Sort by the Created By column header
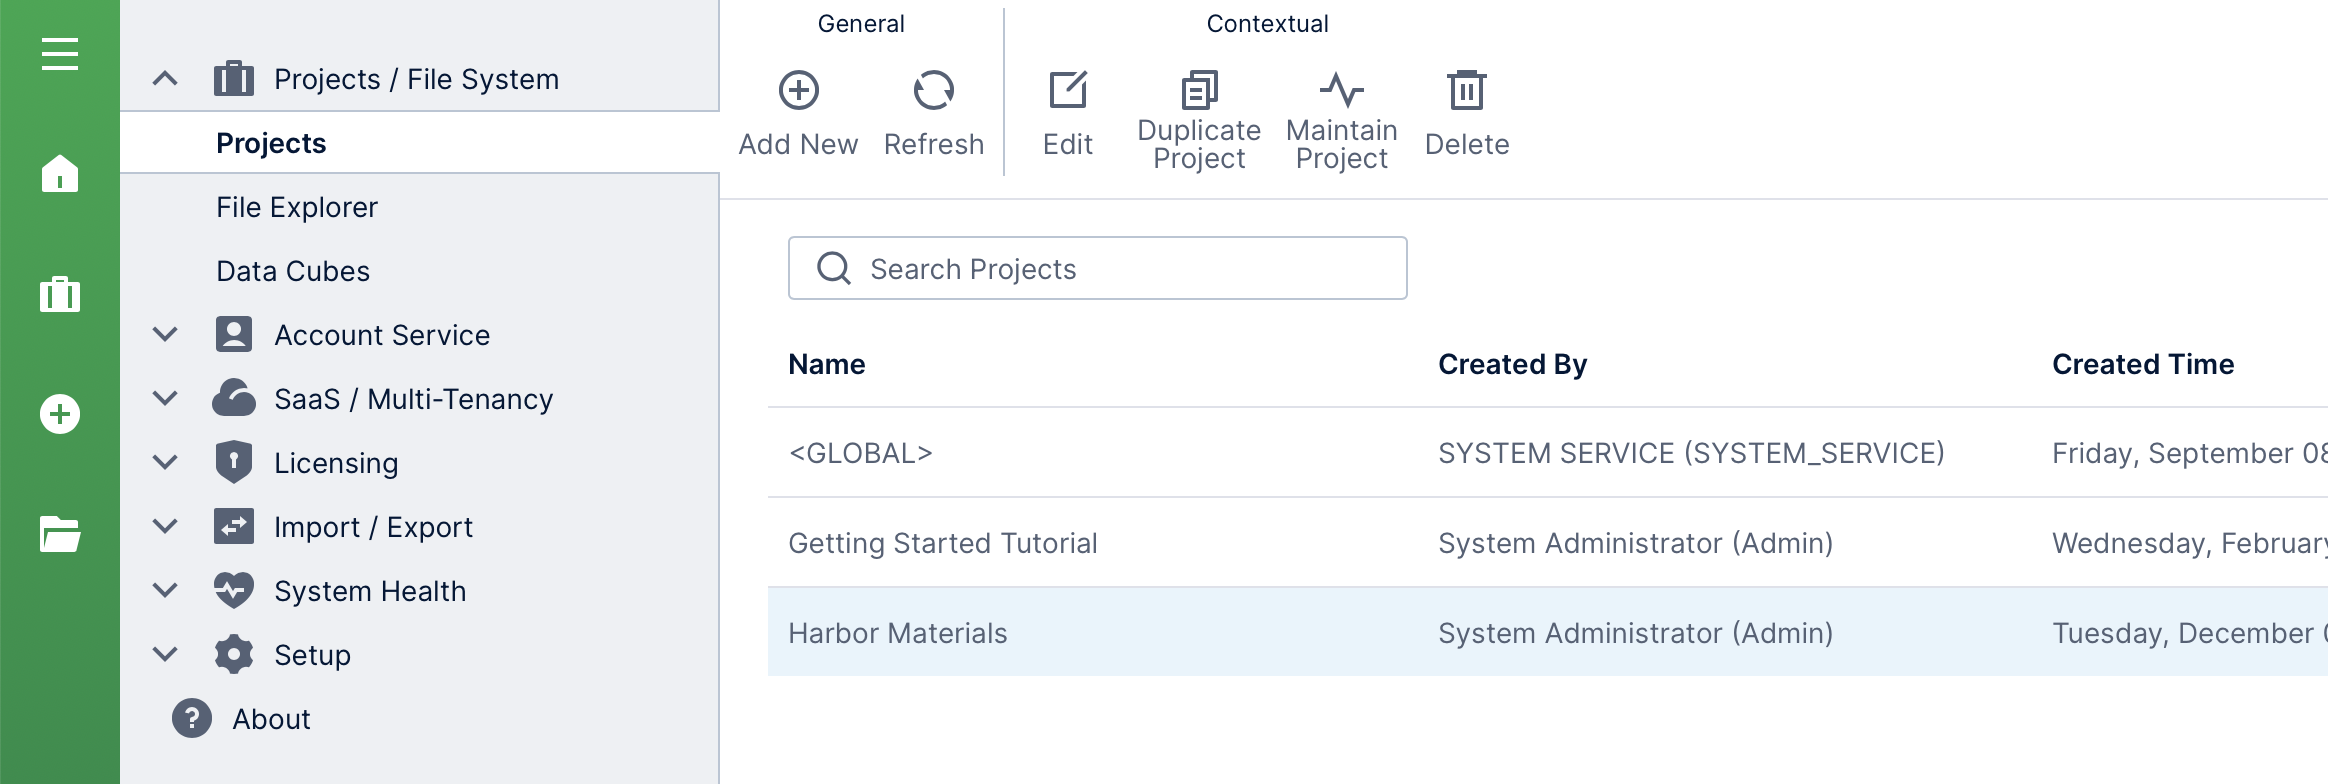Viewport: 2328px width, 784px height. pyautogui.click(x=1512, y=365)
